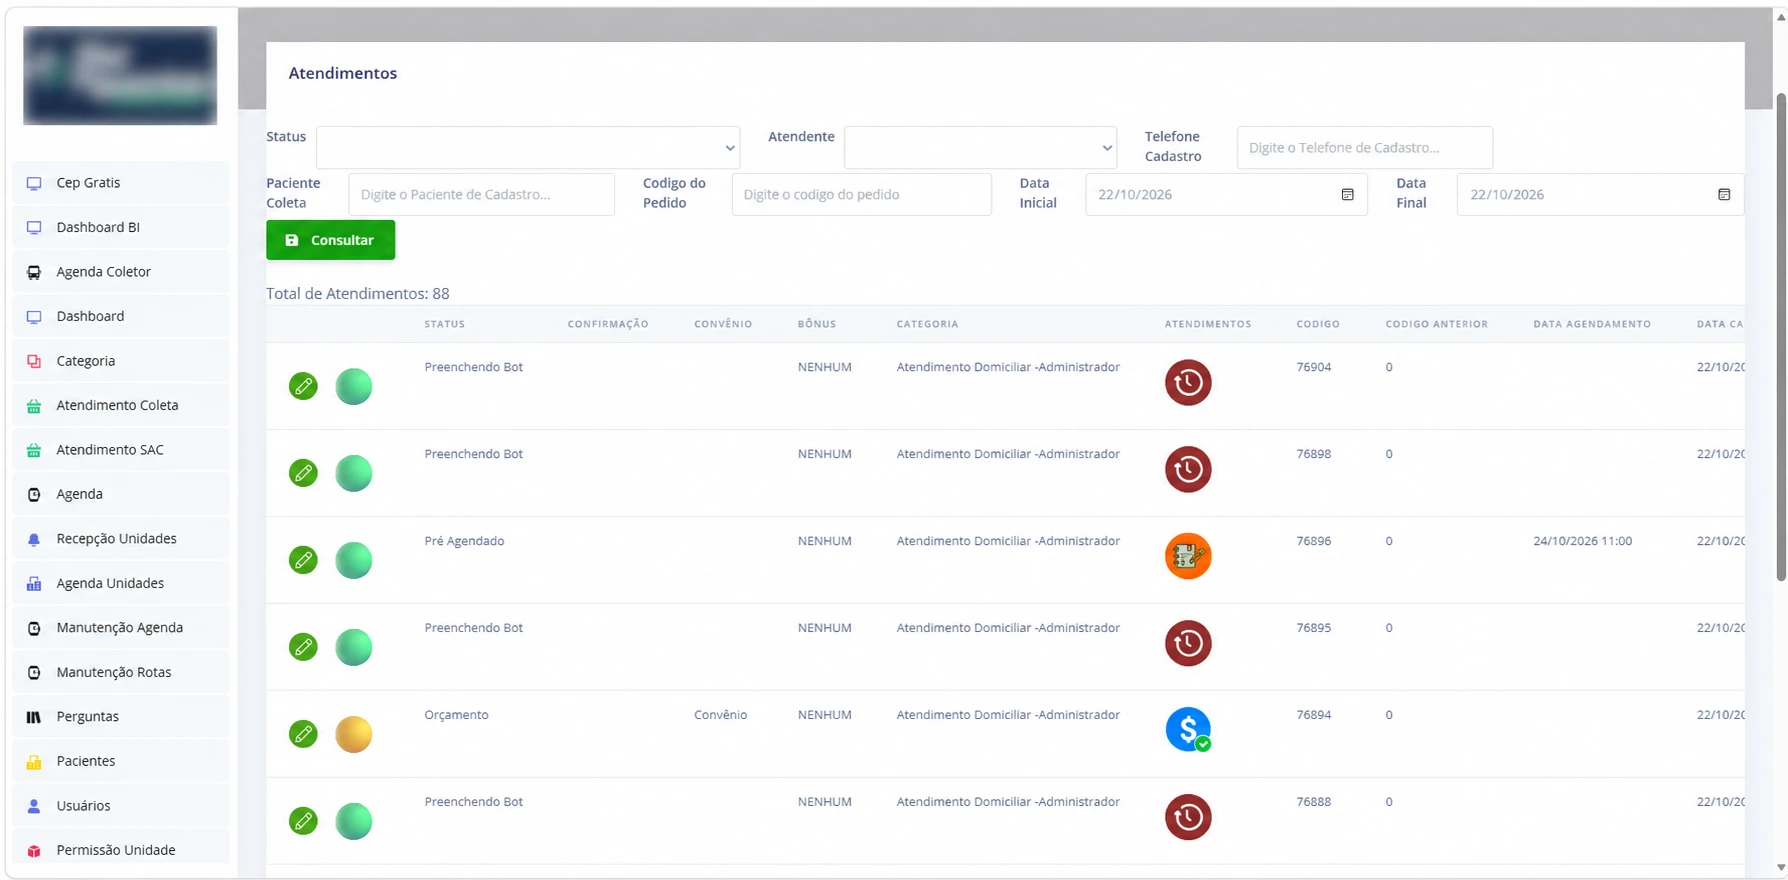The height and width of the screenshot is (880, 1788).
Task: Focus the Paciente Coleta input field
Action: coord(481,194)
